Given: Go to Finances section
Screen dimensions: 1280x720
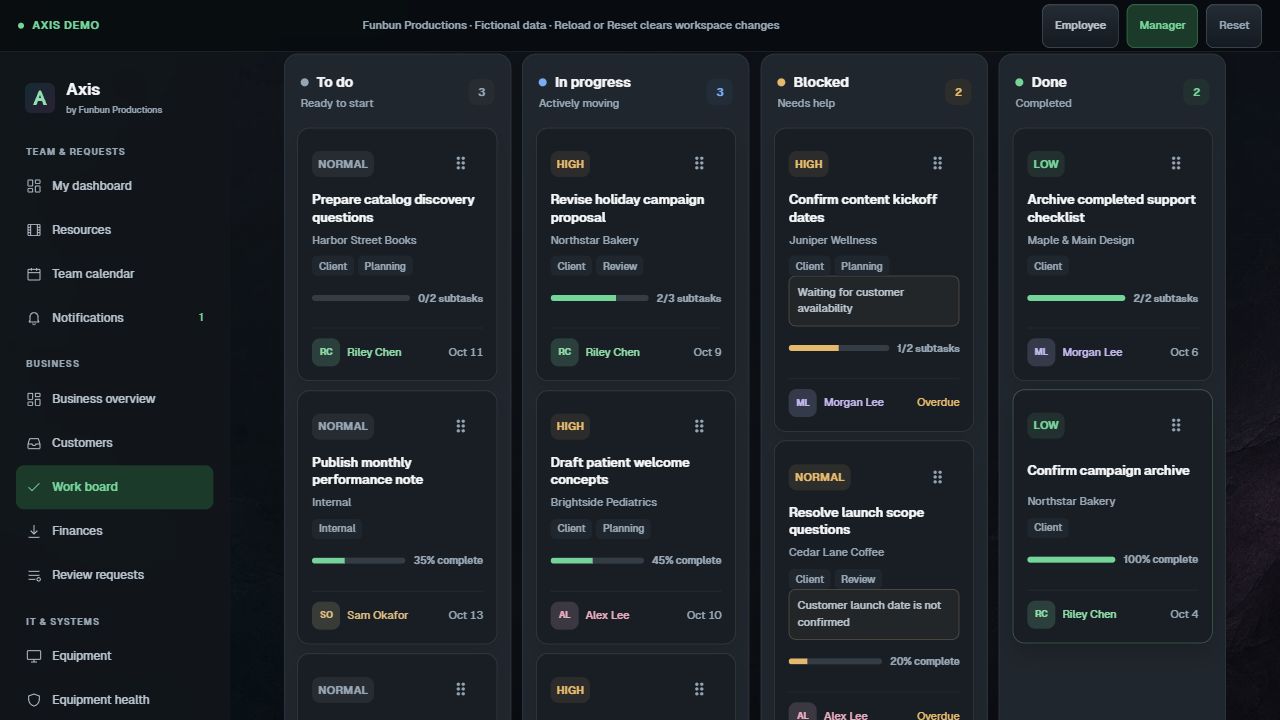Looking at the screenshot, I should (114, 531).
